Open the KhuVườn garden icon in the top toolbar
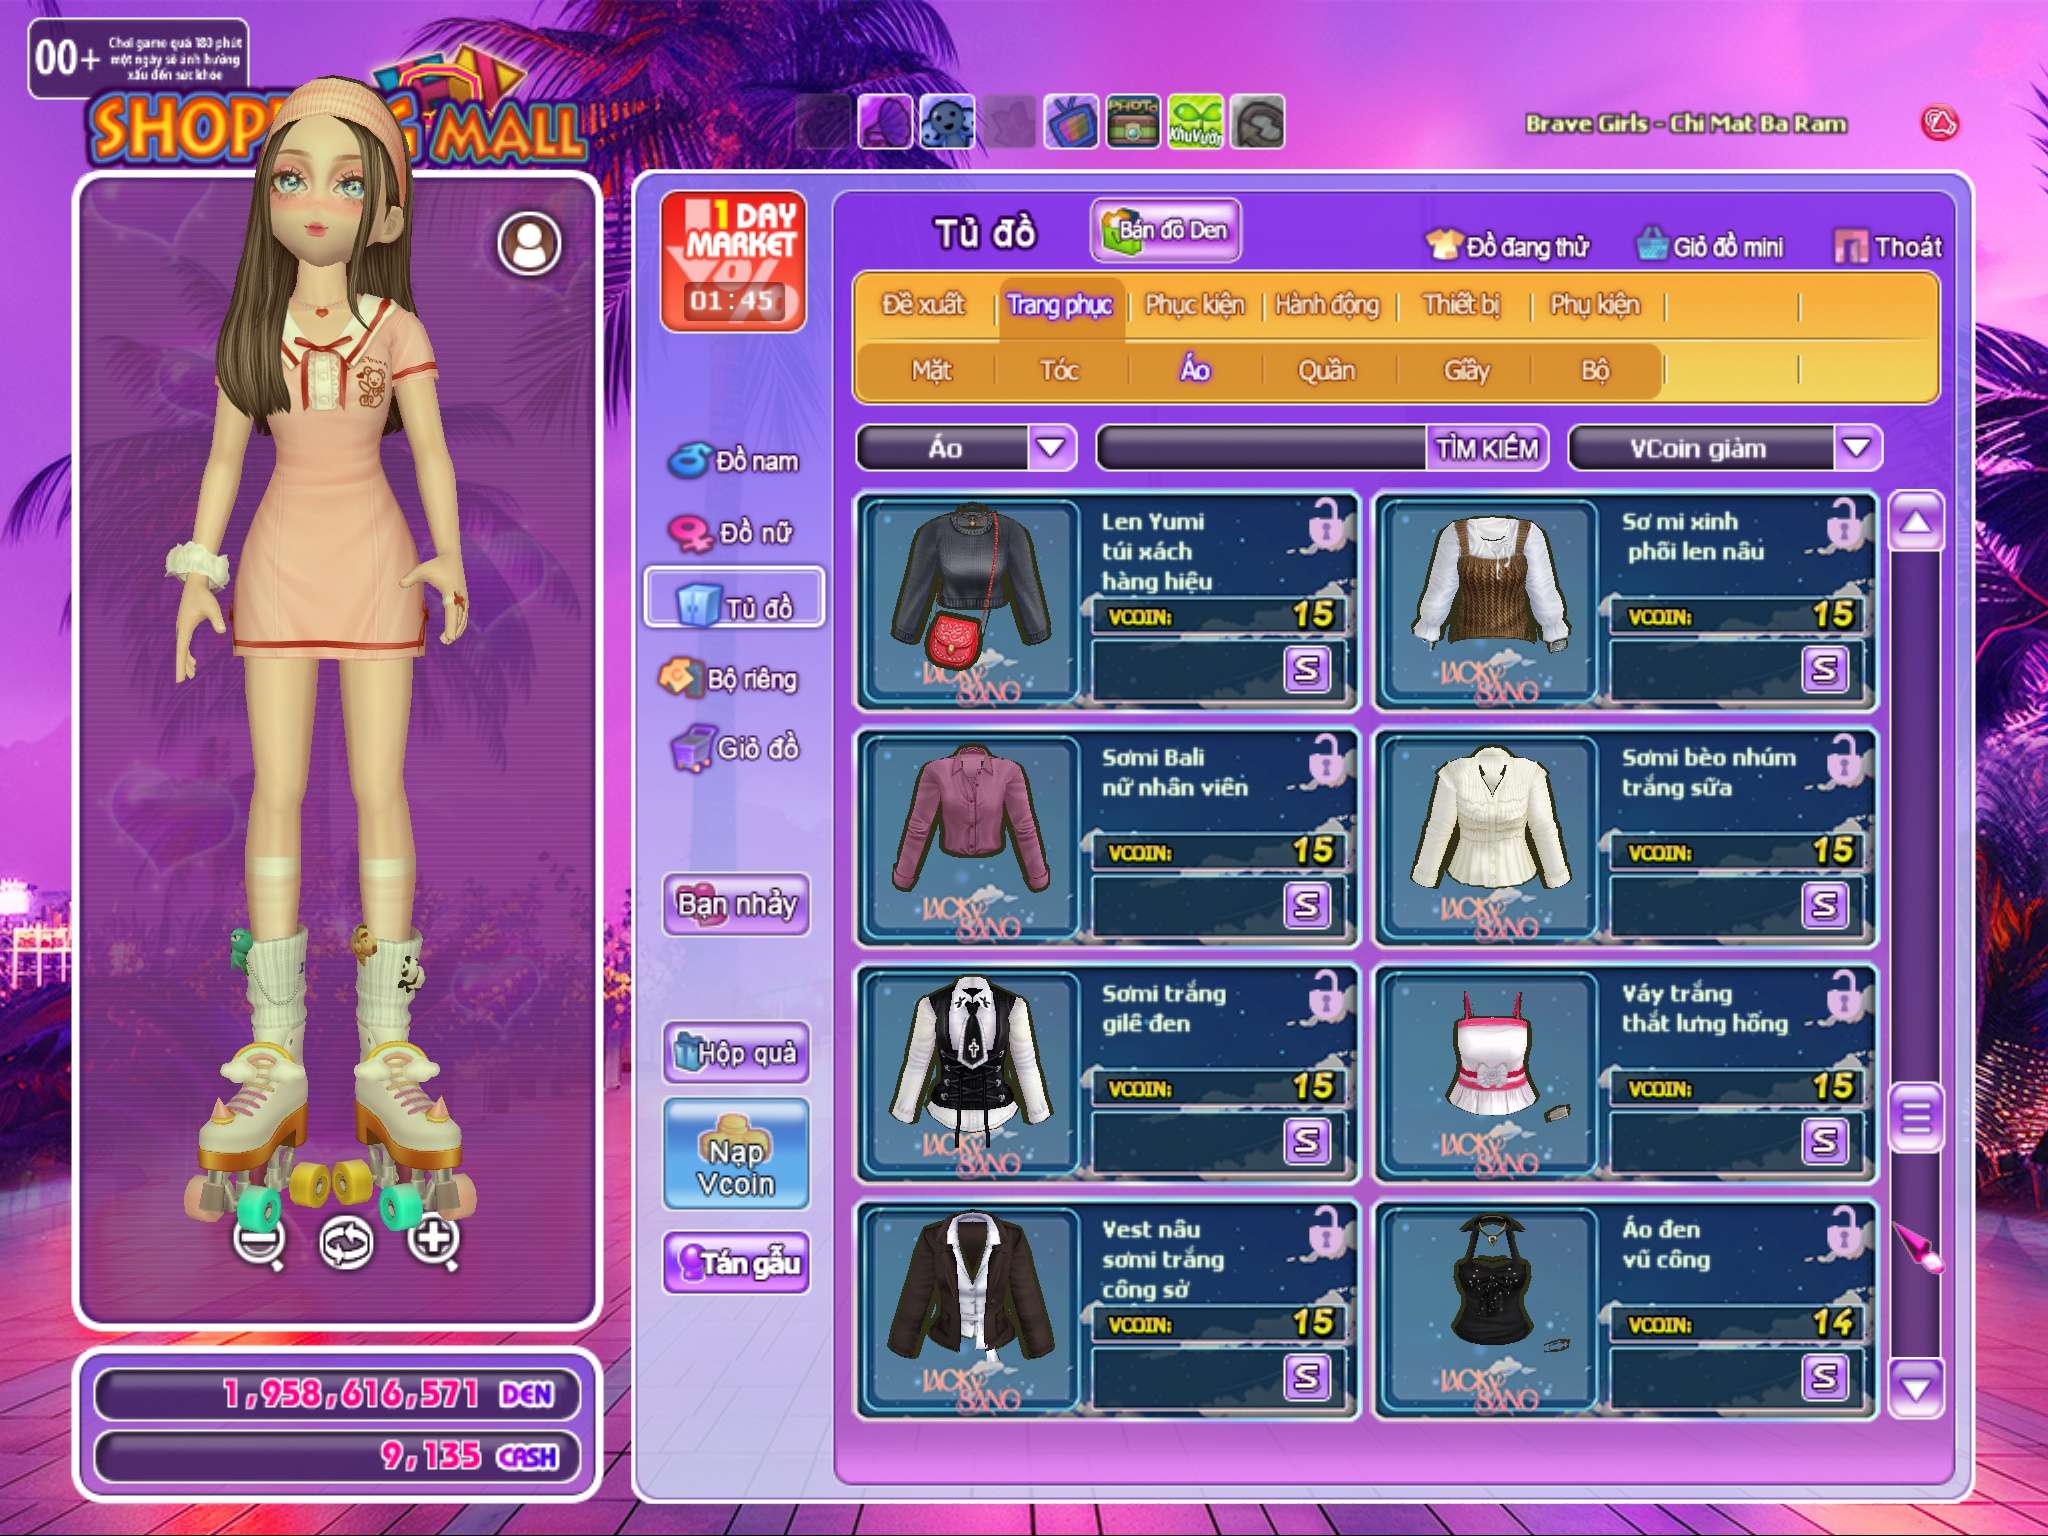The width and height of the screenshot is (2048, 1536). pyautogui.click(x=1194, y=122)
